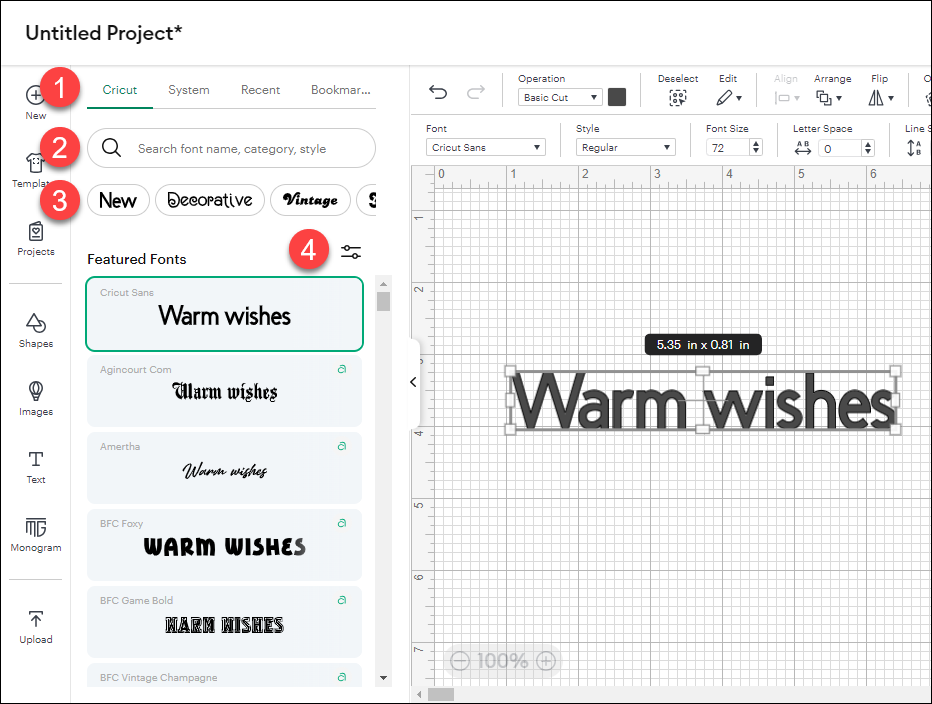Open the Monogram tool
The image size is (932, 704).
coord(36,535)
